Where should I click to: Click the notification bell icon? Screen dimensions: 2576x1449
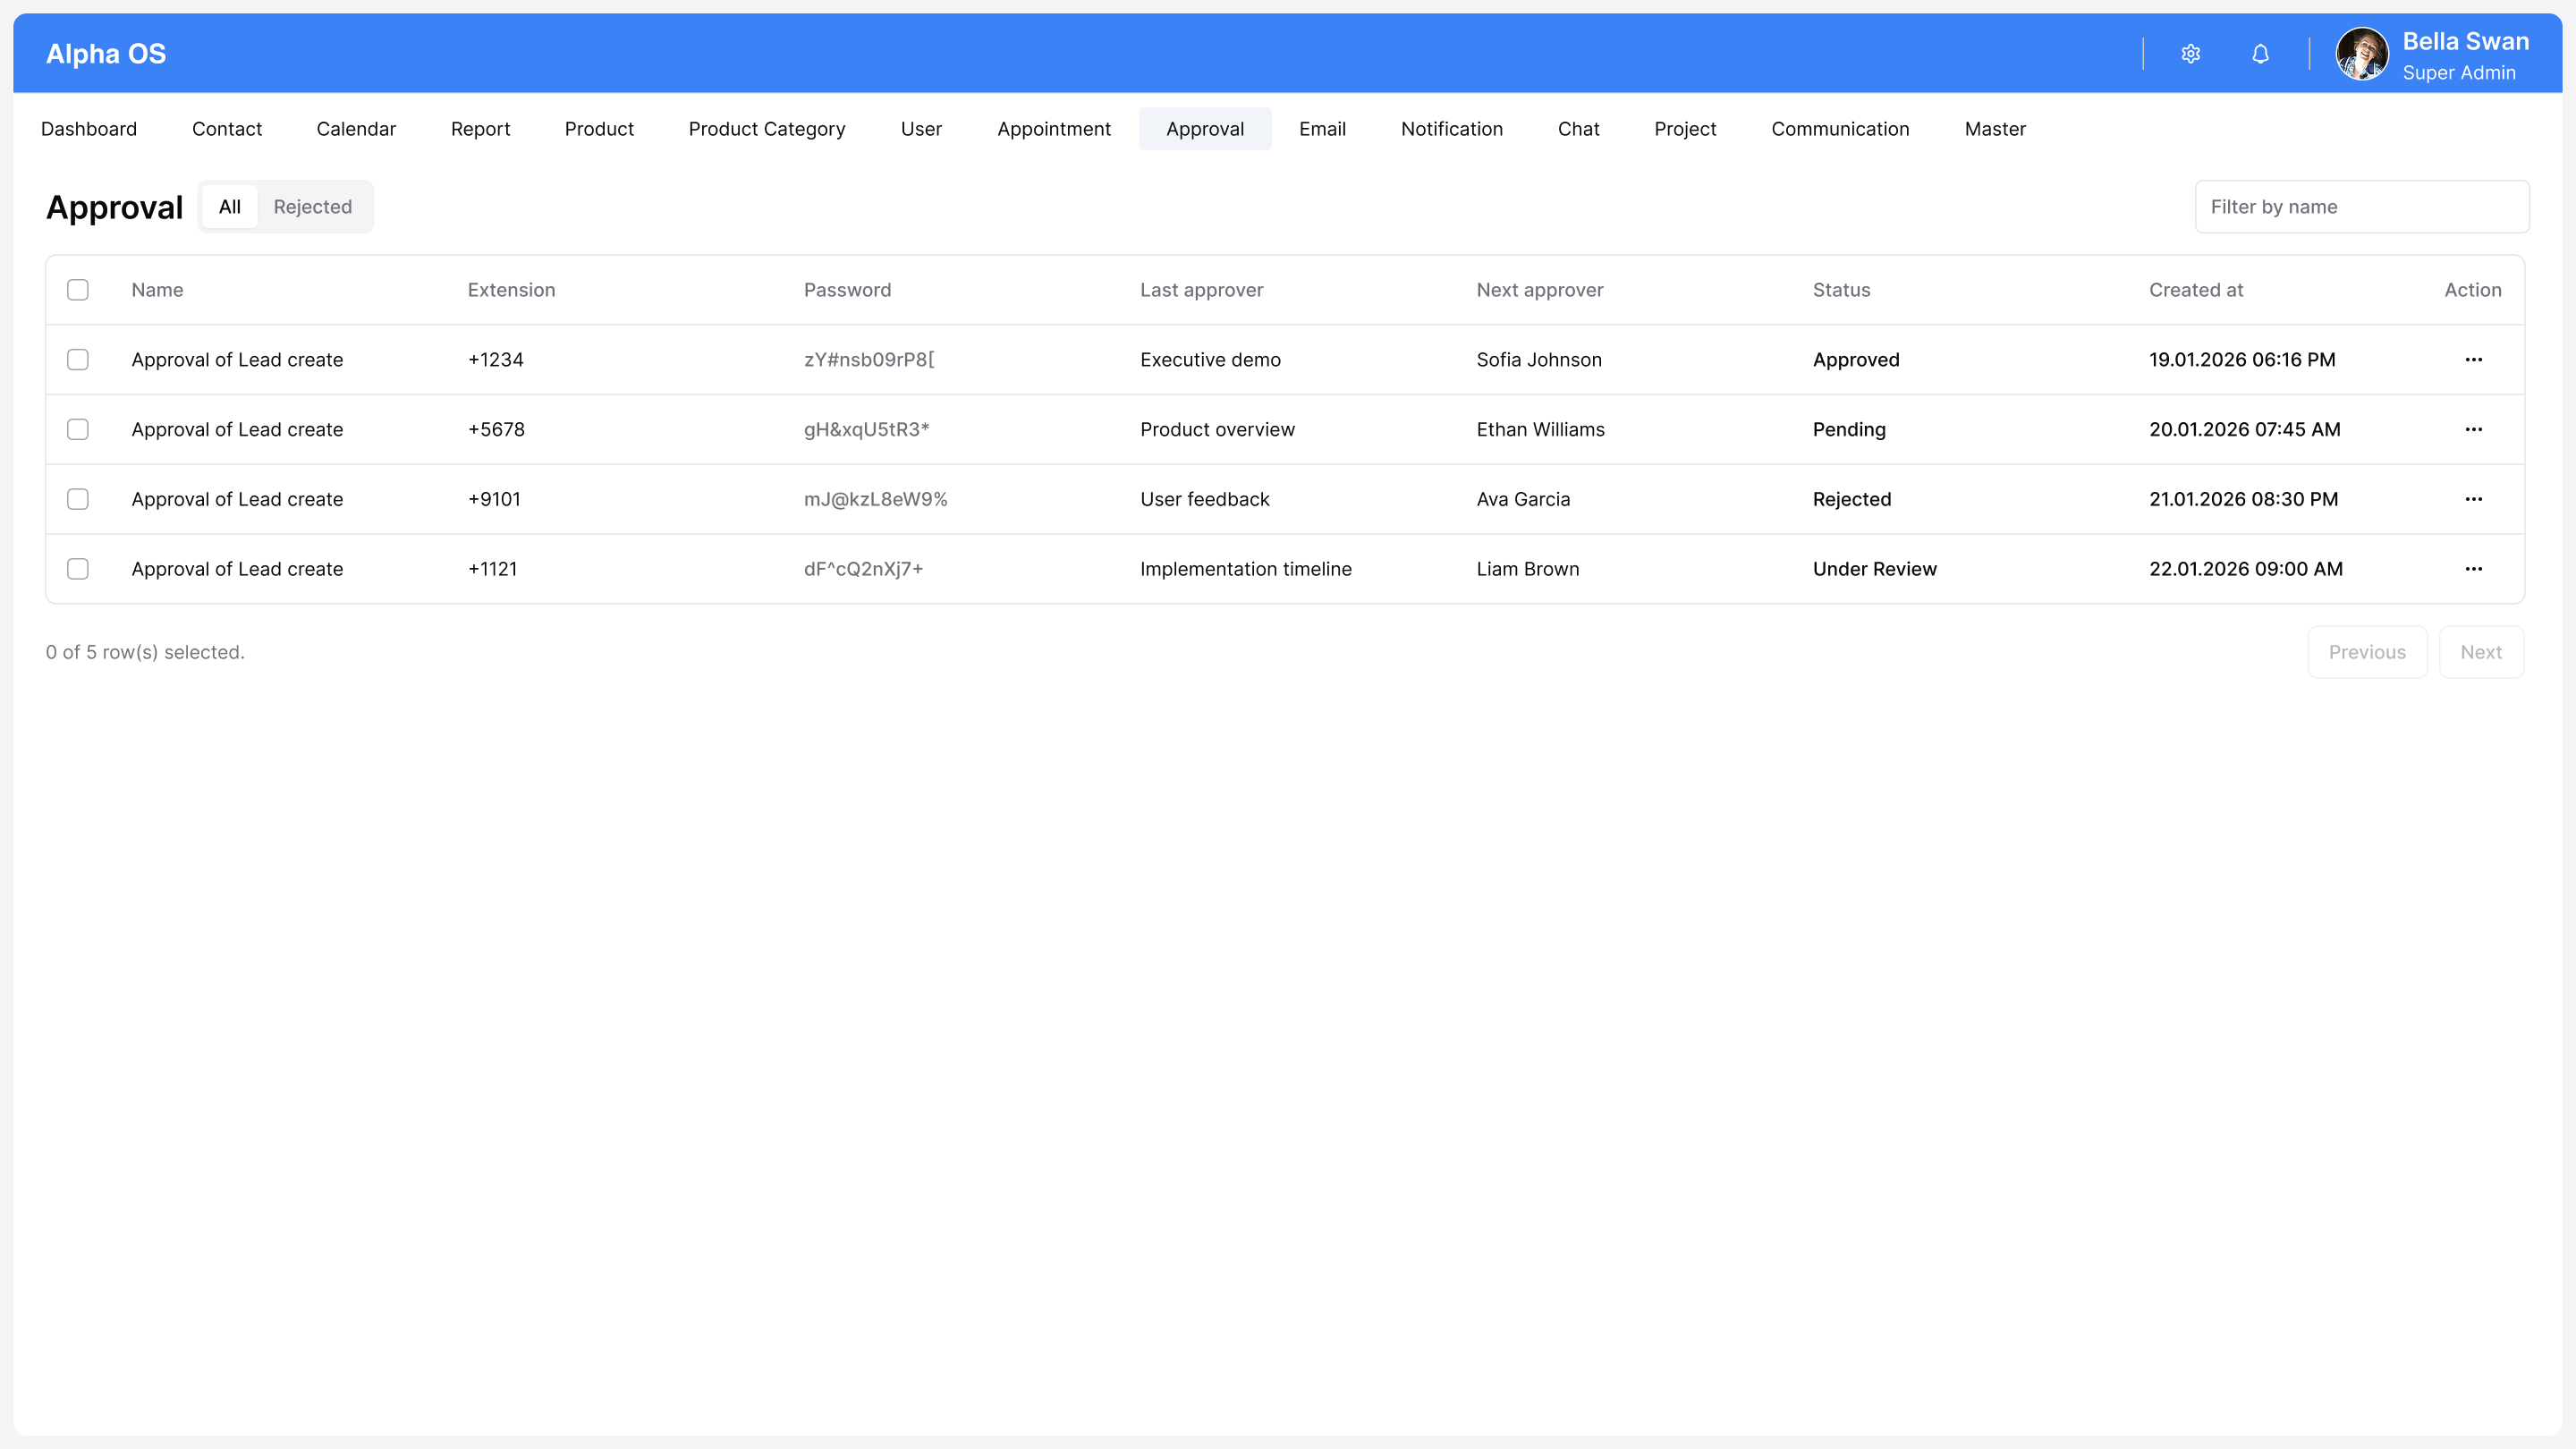click(x=2260, y=54)
